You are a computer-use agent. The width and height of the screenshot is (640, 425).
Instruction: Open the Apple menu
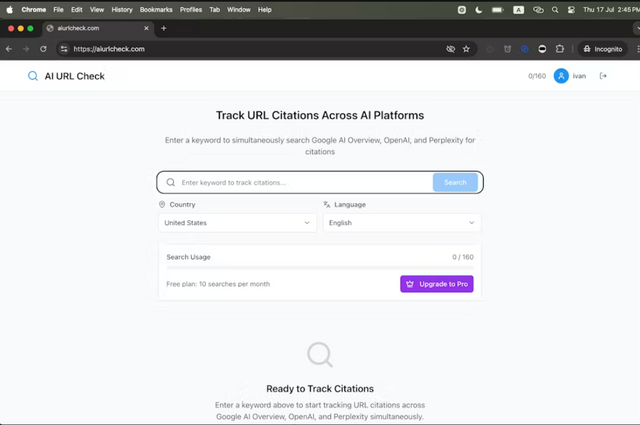tap(9, 9)
